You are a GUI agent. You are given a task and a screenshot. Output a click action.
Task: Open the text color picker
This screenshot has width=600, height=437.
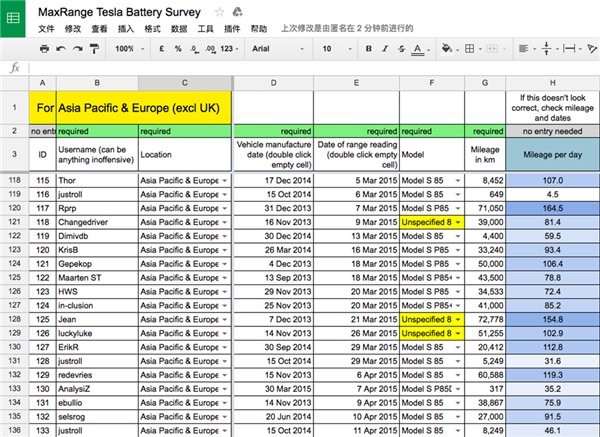(420, 49)
